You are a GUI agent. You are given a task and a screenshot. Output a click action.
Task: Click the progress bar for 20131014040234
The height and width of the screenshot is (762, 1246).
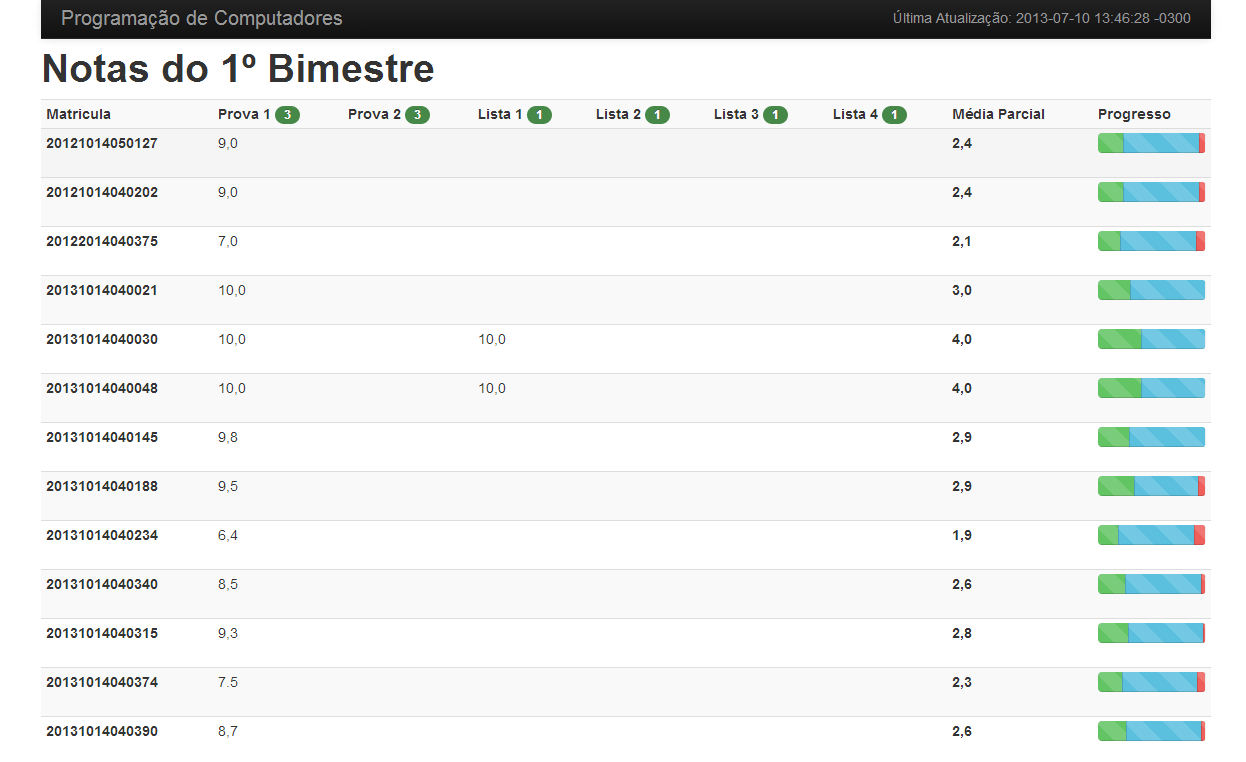(x=1151, y=535)
